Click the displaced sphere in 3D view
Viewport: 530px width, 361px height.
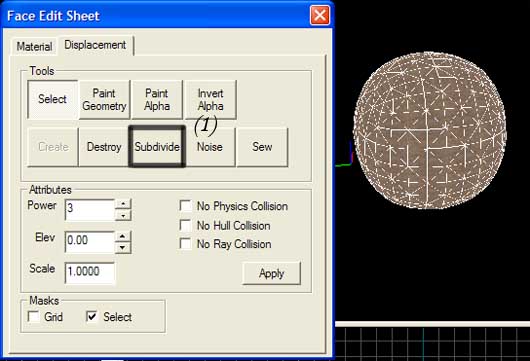pyautogui.click(x=430, y=130)
